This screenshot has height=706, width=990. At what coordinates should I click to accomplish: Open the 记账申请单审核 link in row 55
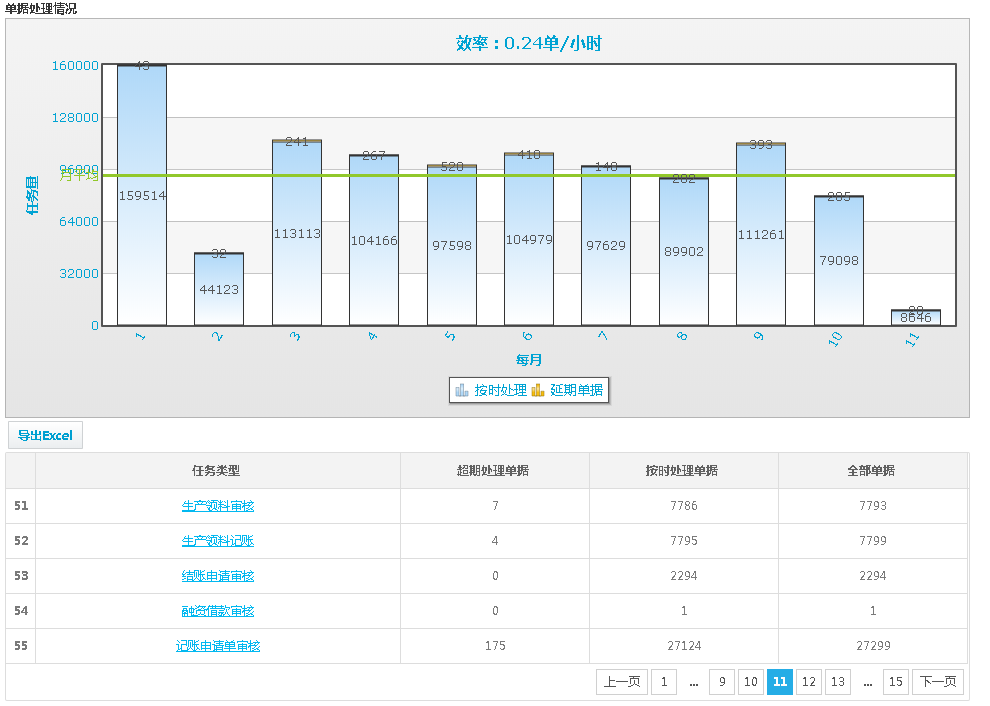point(218,646)
